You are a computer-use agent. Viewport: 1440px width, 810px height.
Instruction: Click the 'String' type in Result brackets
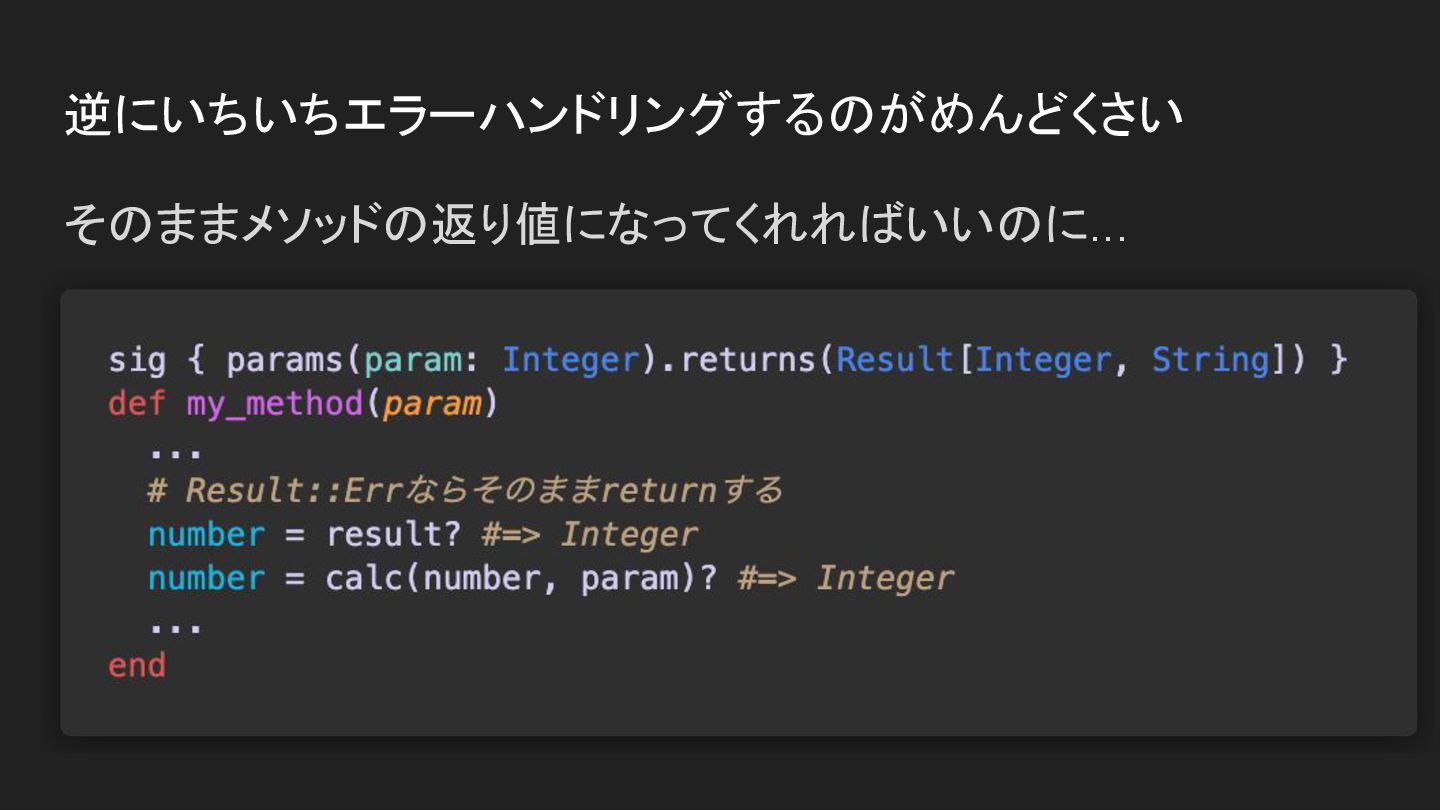click(1210, 359)
